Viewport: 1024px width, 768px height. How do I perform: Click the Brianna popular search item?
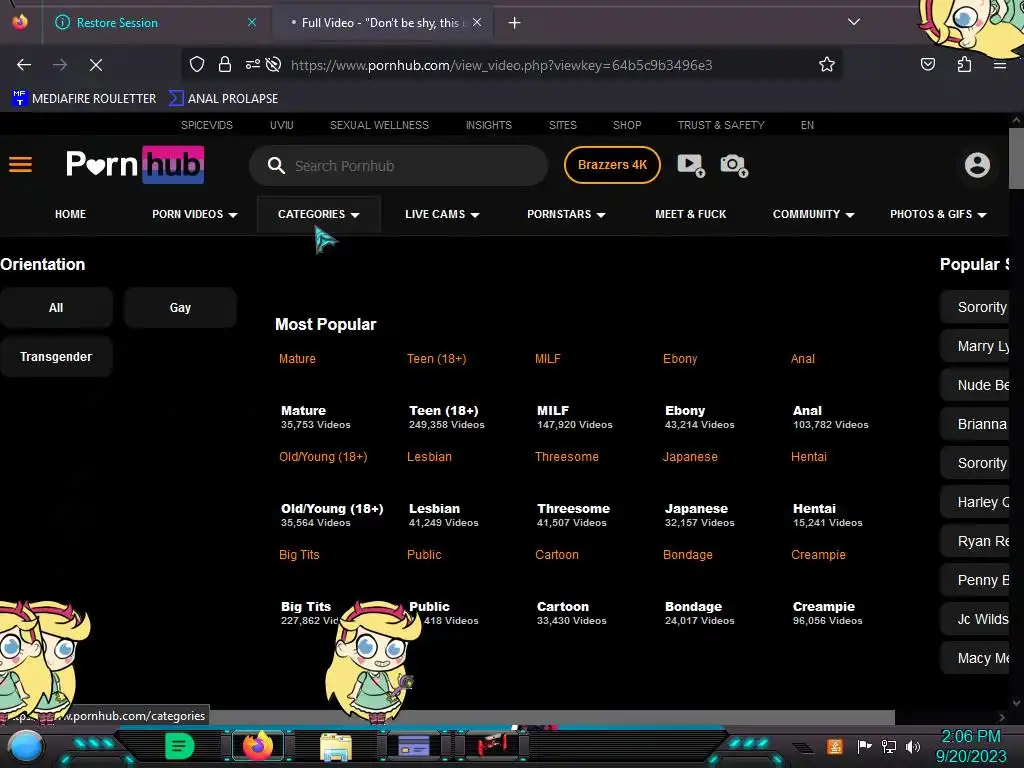(x=975, y=424)
